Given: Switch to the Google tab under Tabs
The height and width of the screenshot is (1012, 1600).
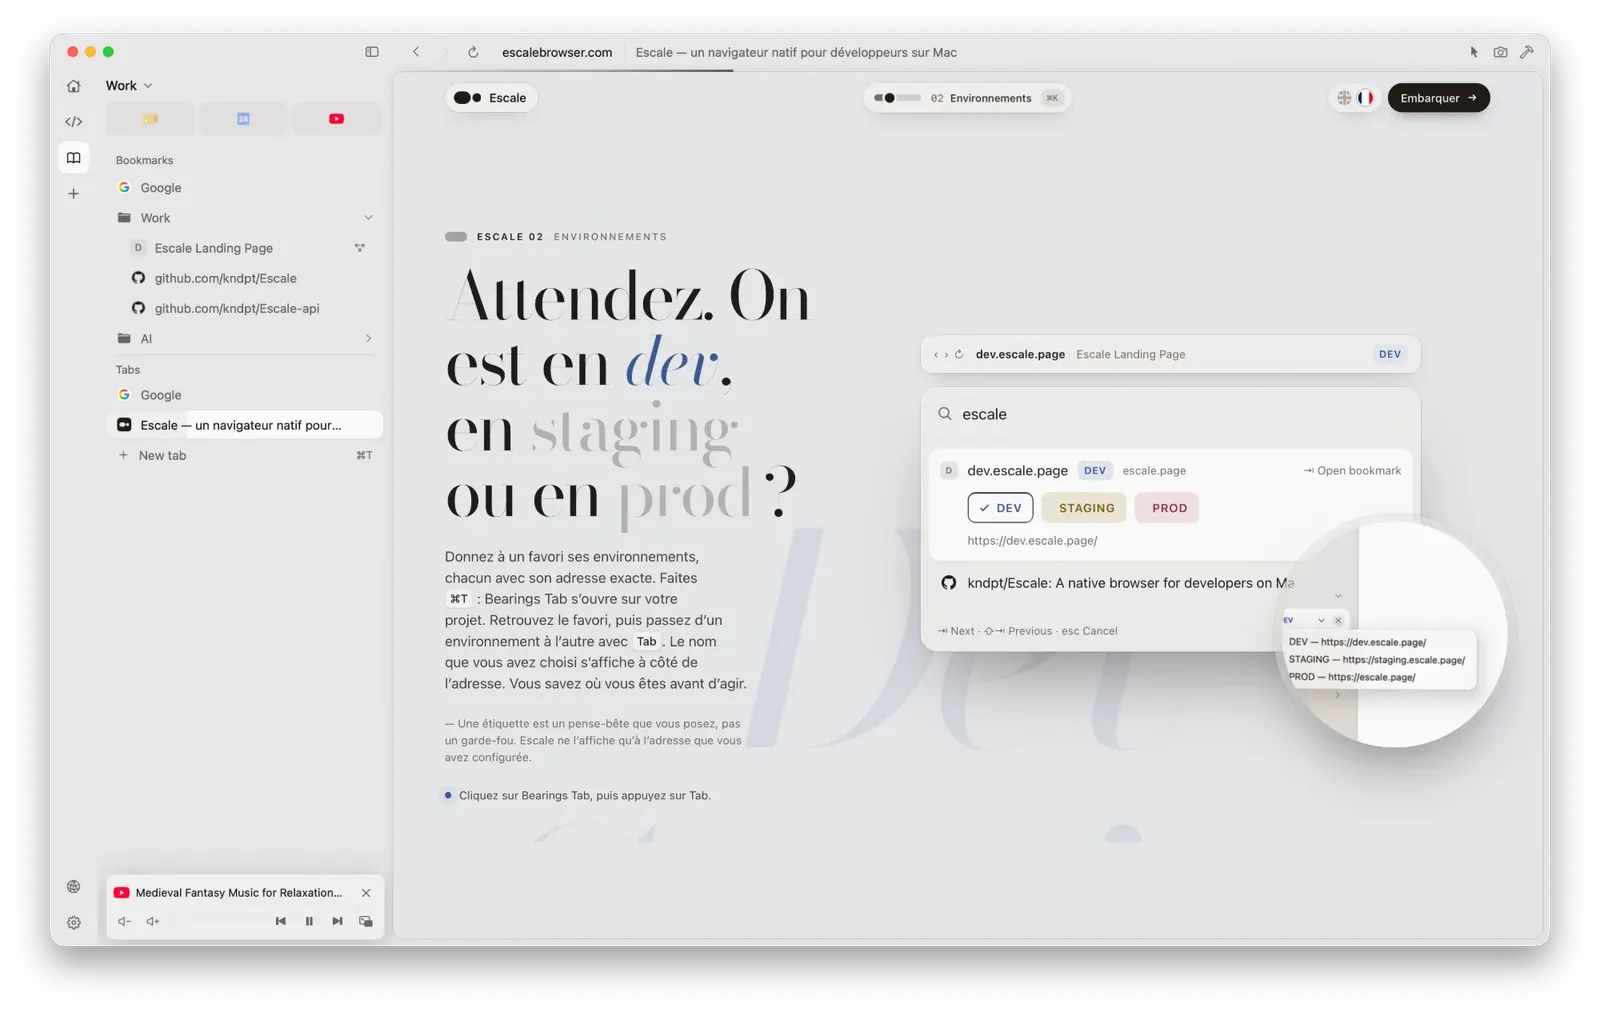Looking at the screenshot, I should pyautogui.click(x=243, y=395).
